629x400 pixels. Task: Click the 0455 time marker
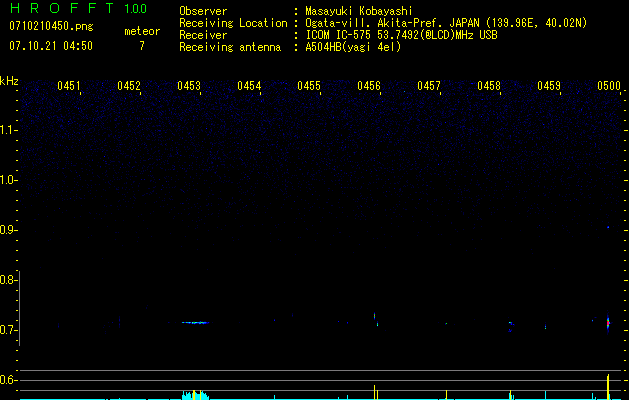(x=309, y=86)
